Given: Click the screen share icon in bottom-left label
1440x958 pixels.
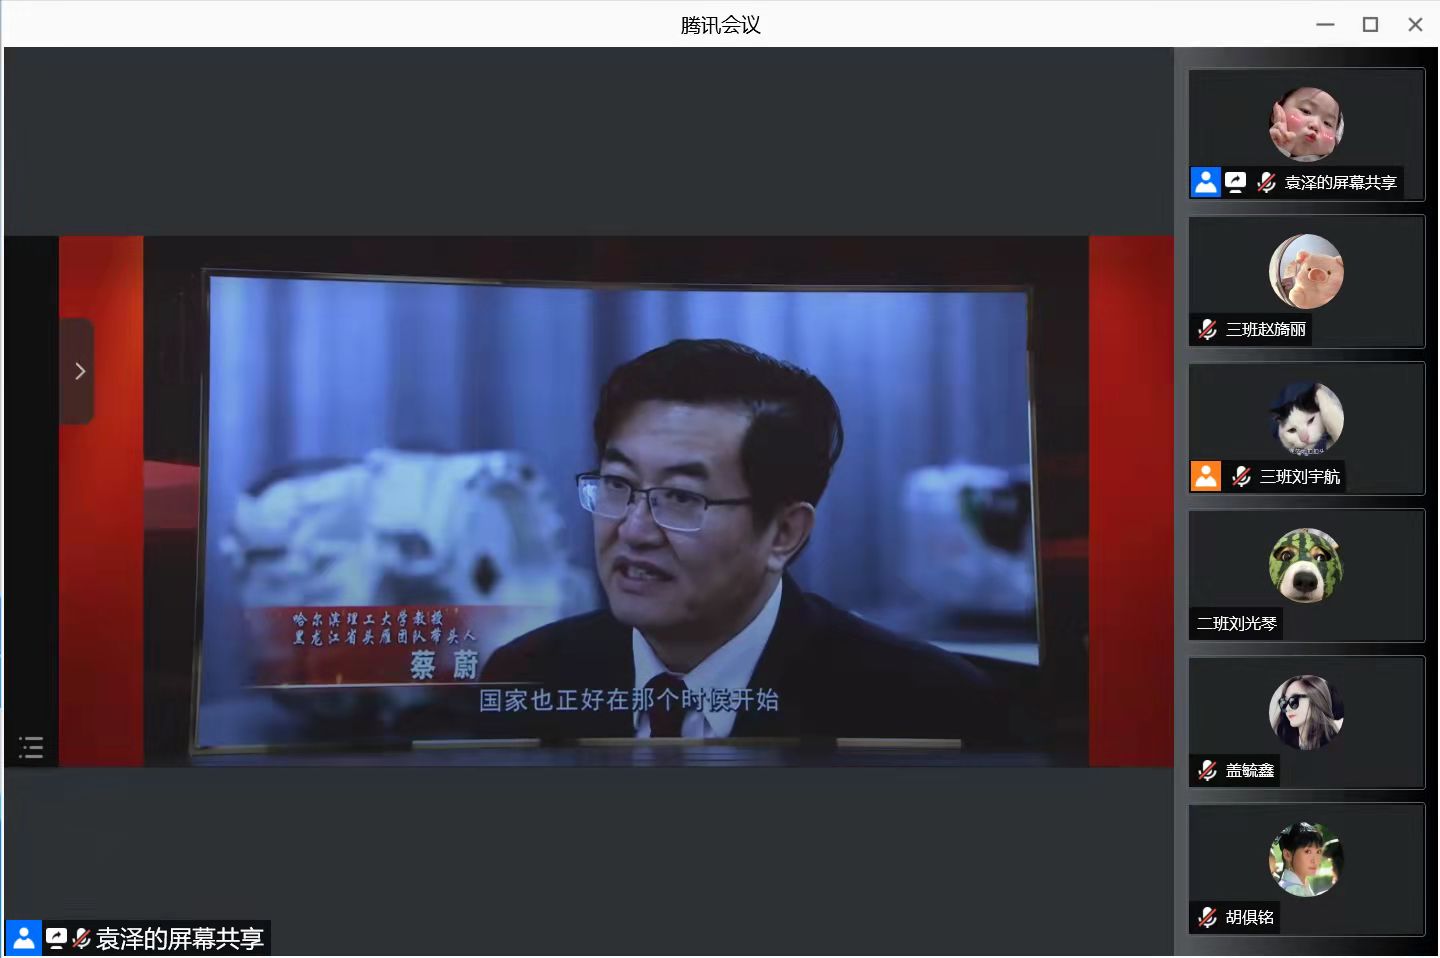Looking at the screenshot, I should (56, 938).
